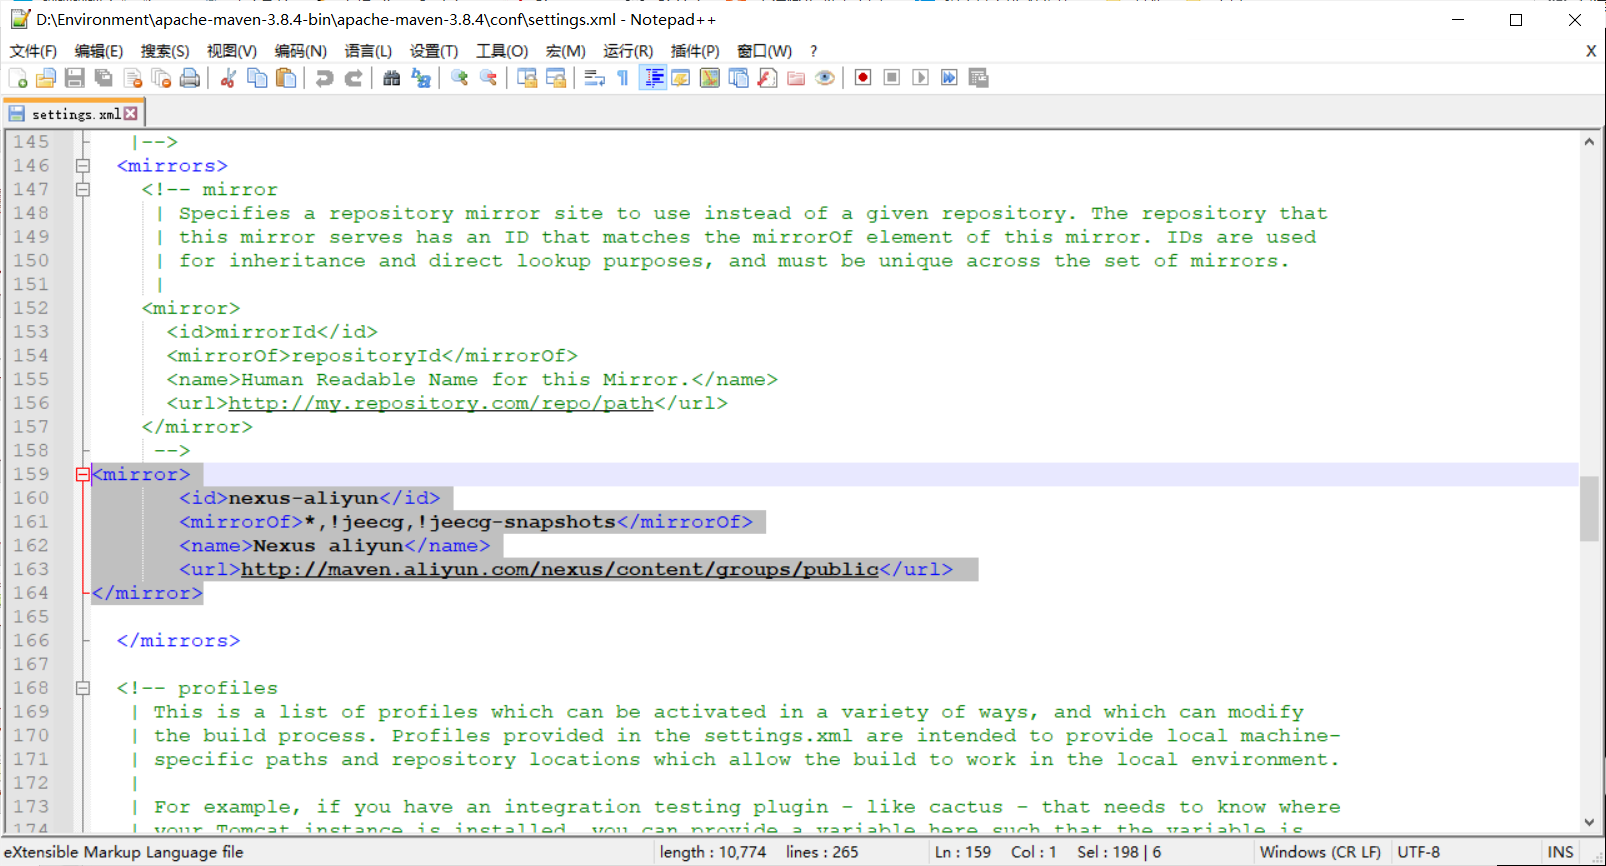Viewport: 1606px width, 866px height.
Task: Toggle synchronize horizontal scrolling icon
Action: 556,78
